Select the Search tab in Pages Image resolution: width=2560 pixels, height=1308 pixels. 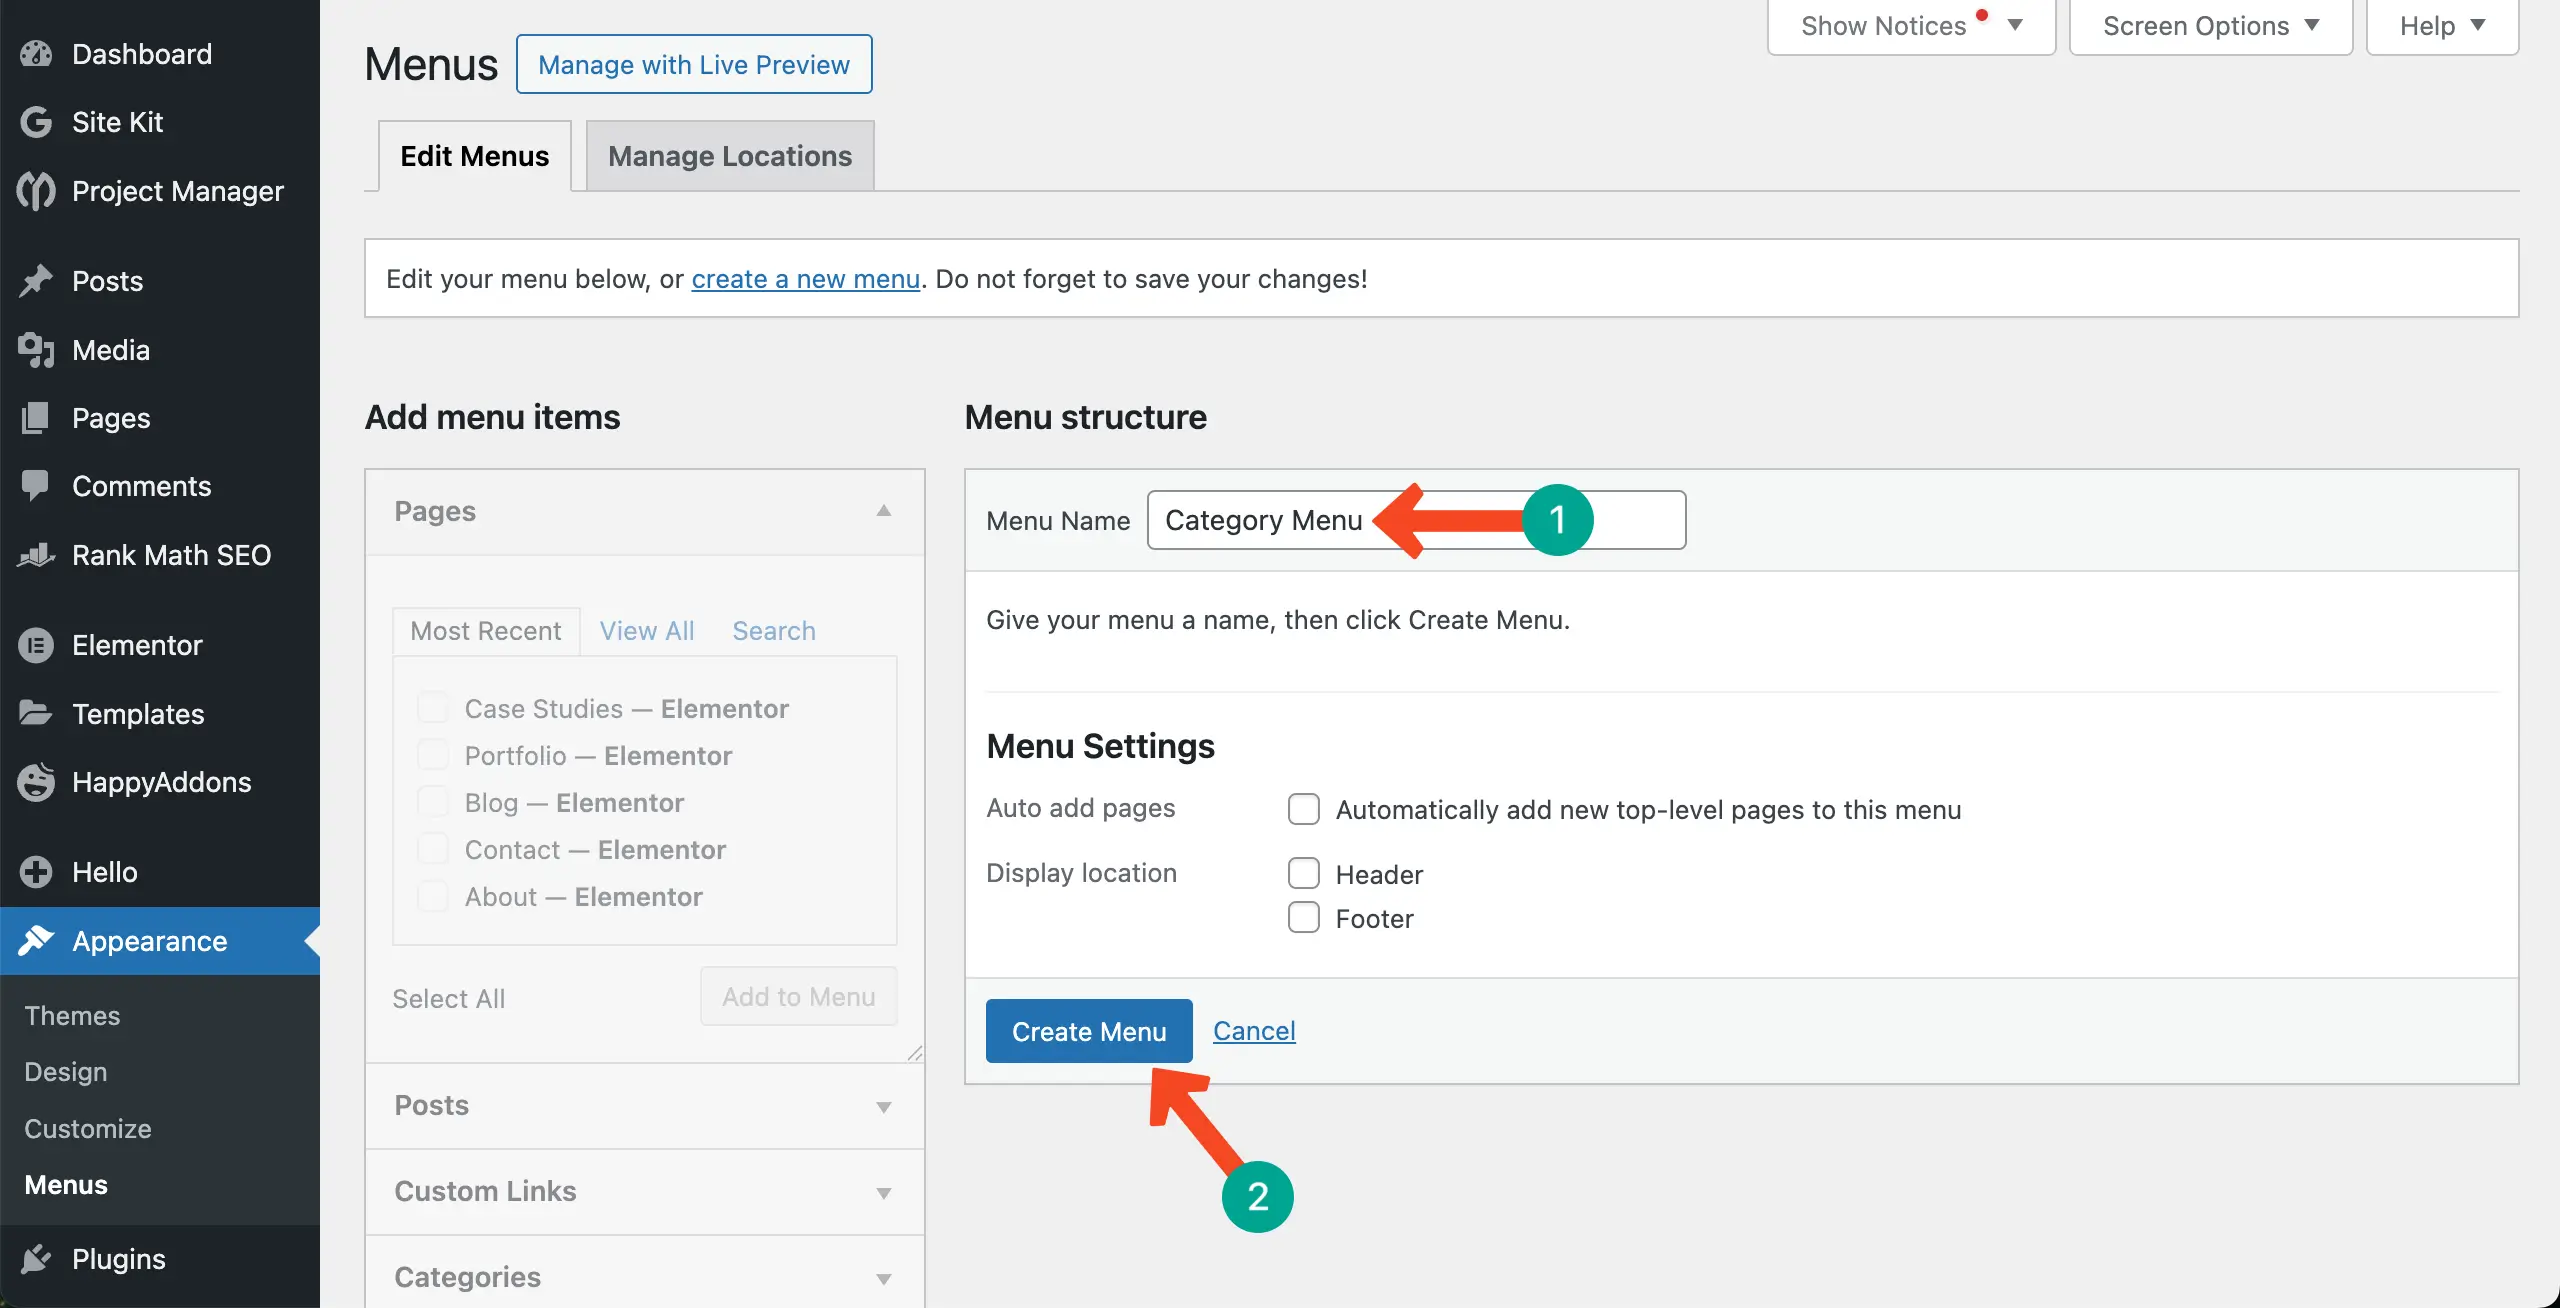tap(774, 631)
